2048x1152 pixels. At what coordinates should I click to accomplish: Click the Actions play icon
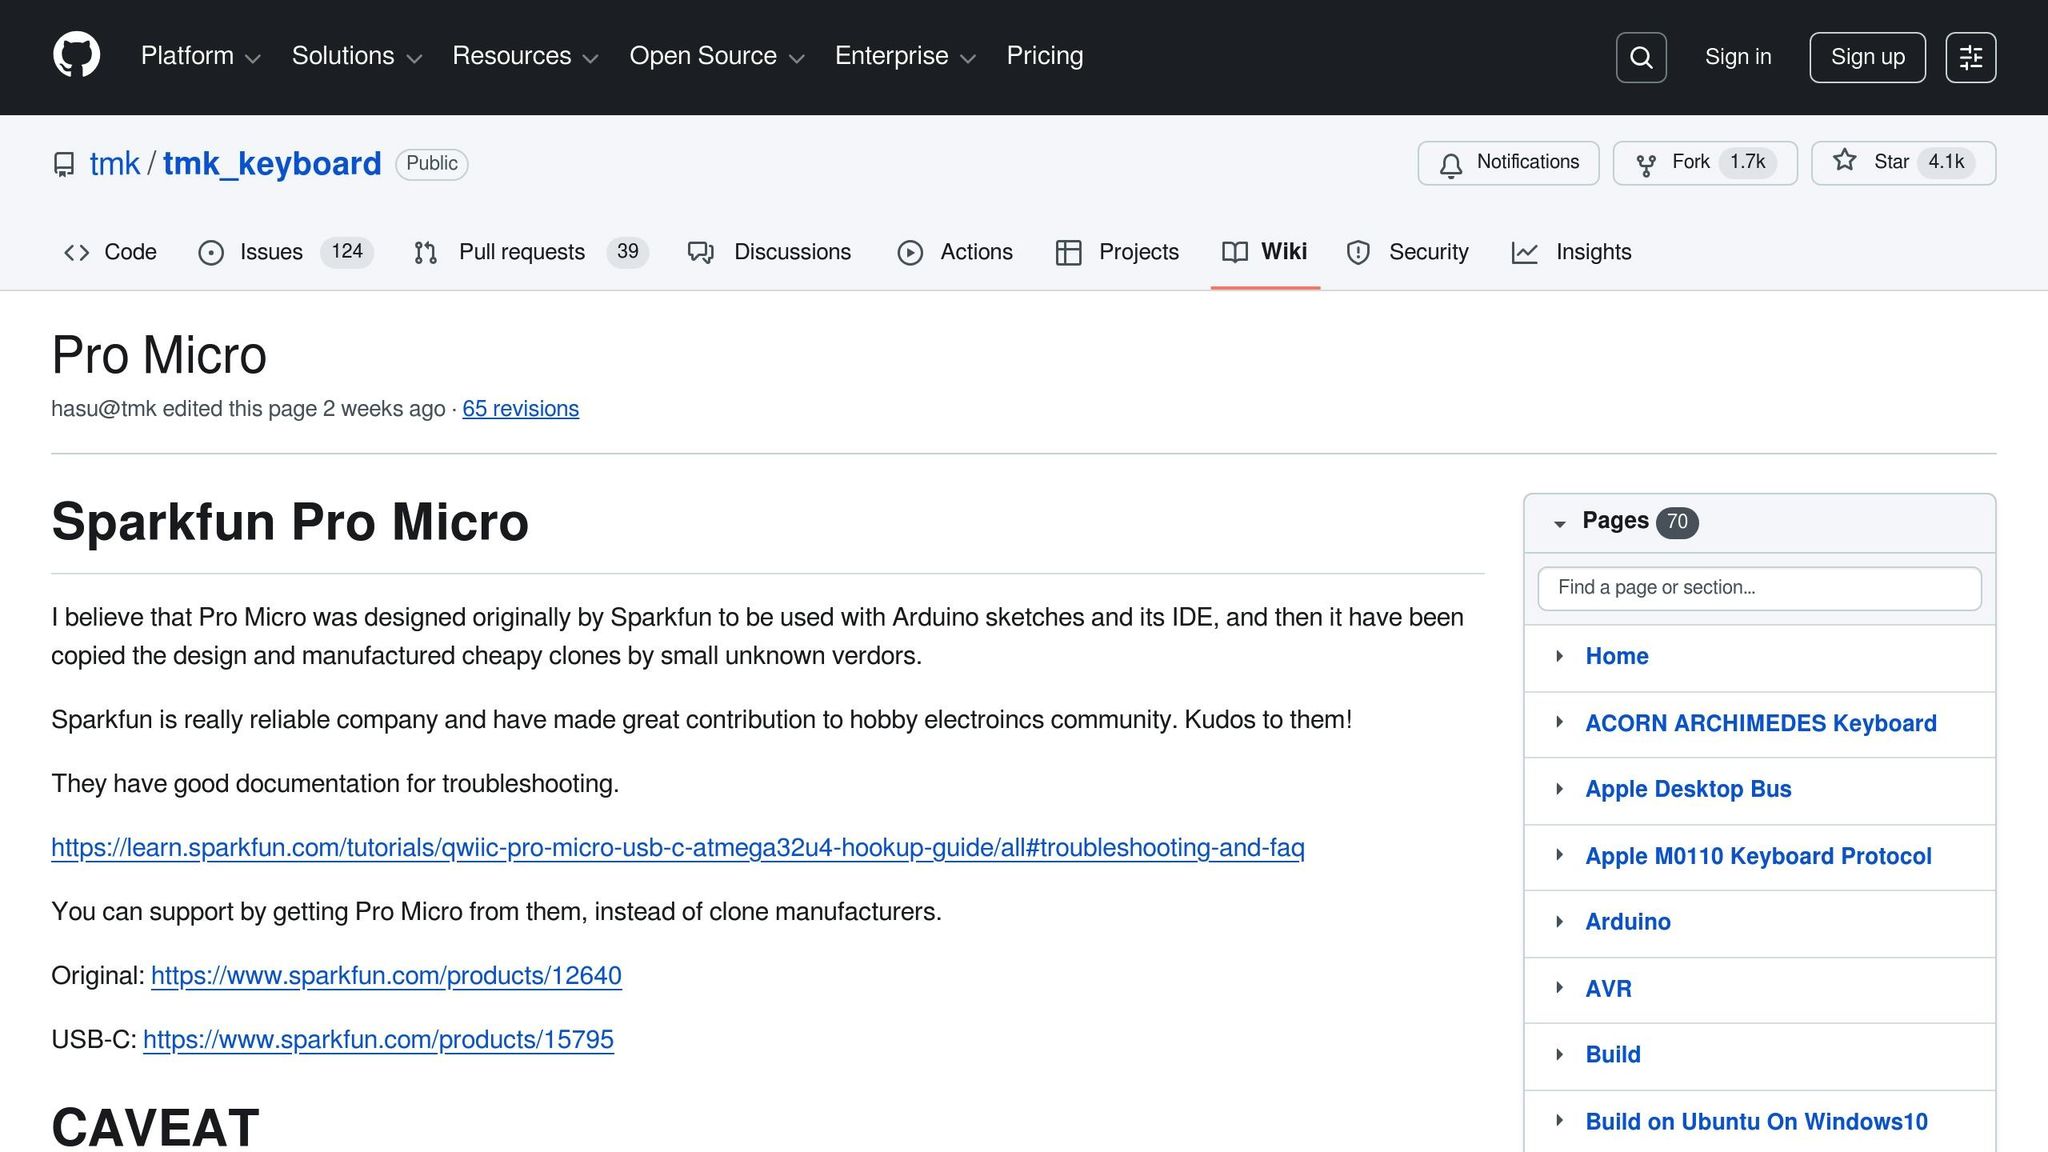tap(910, 253)
